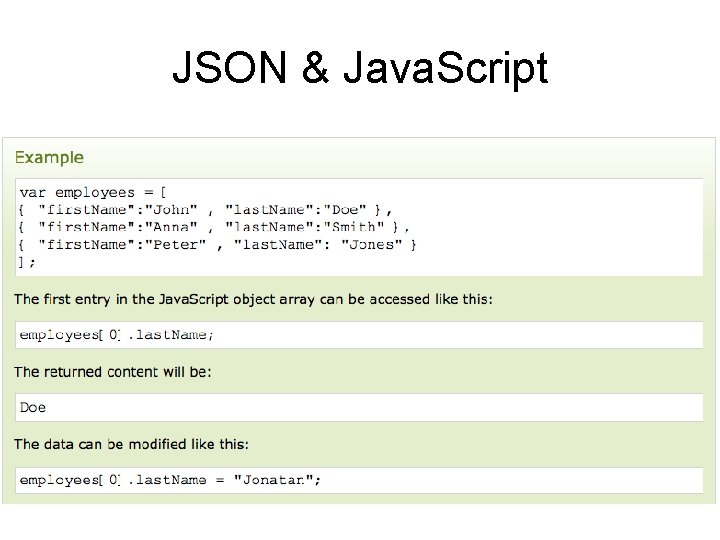
Task: Click "The returned content will be:" text
Action: tap(113, 371)
